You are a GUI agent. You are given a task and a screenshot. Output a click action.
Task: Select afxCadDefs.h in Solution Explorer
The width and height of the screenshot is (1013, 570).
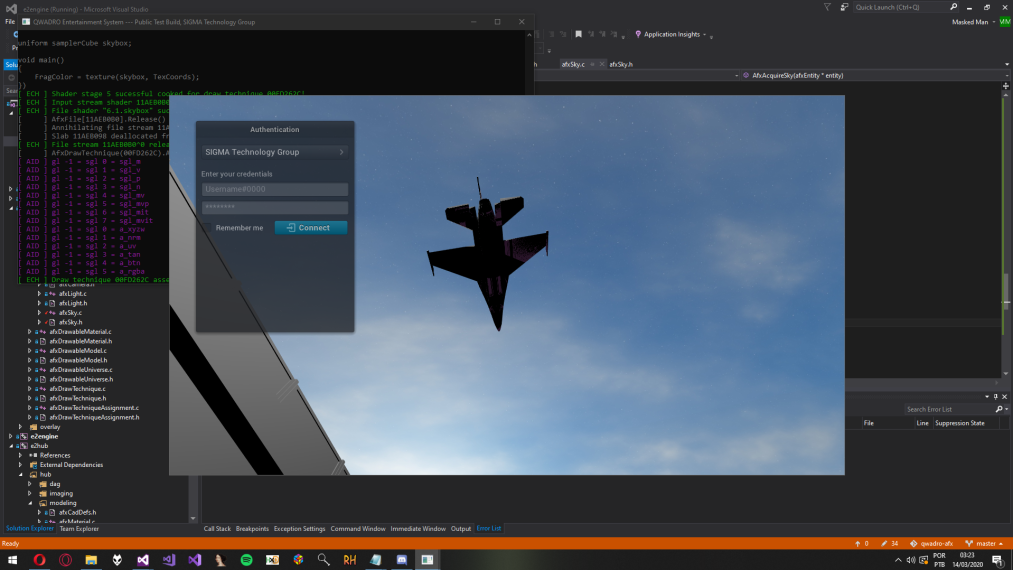(x=77, y=512)
